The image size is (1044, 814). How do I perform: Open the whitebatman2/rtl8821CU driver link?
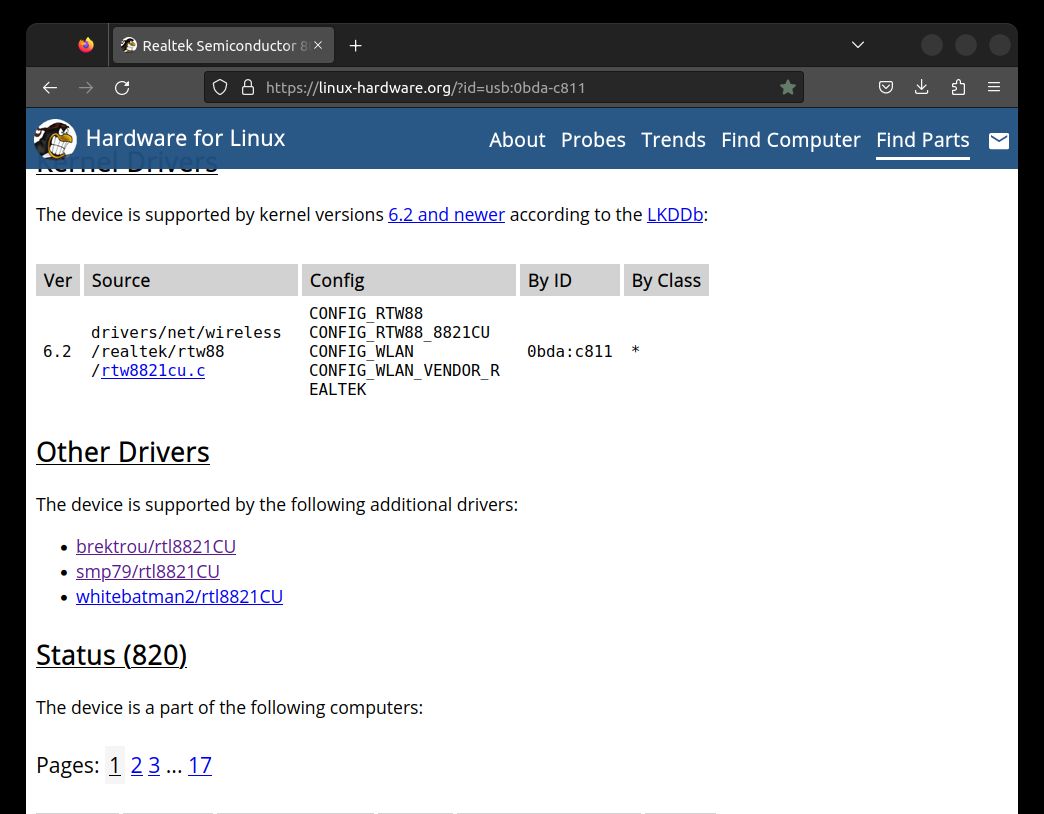pos(179,597)
